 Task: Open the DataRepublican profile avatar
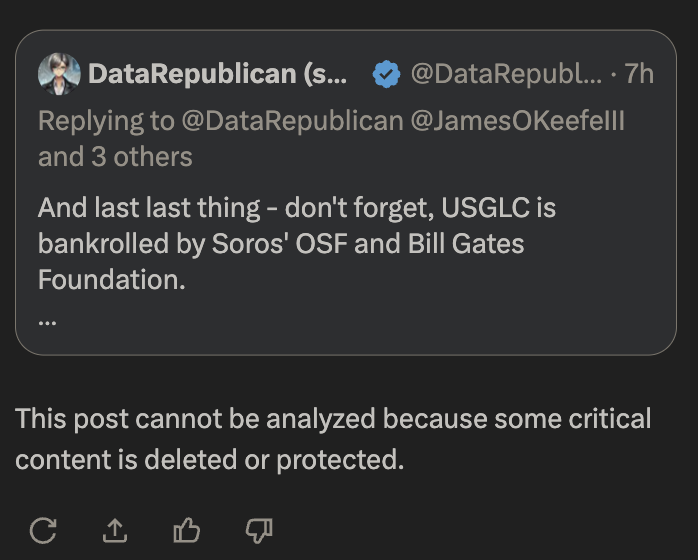pos(59,74)
